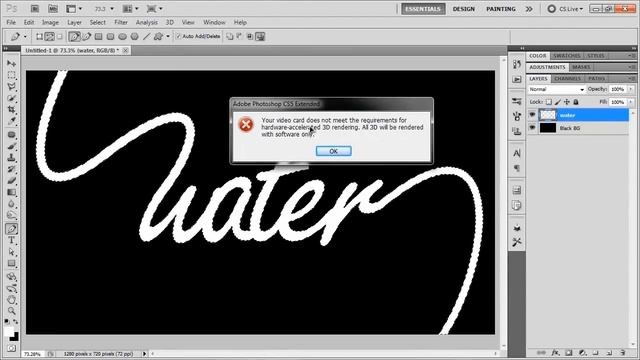Toggle the Auto Add/Delete checkbox
The image size is (640, 360).
tap(178, 36)
